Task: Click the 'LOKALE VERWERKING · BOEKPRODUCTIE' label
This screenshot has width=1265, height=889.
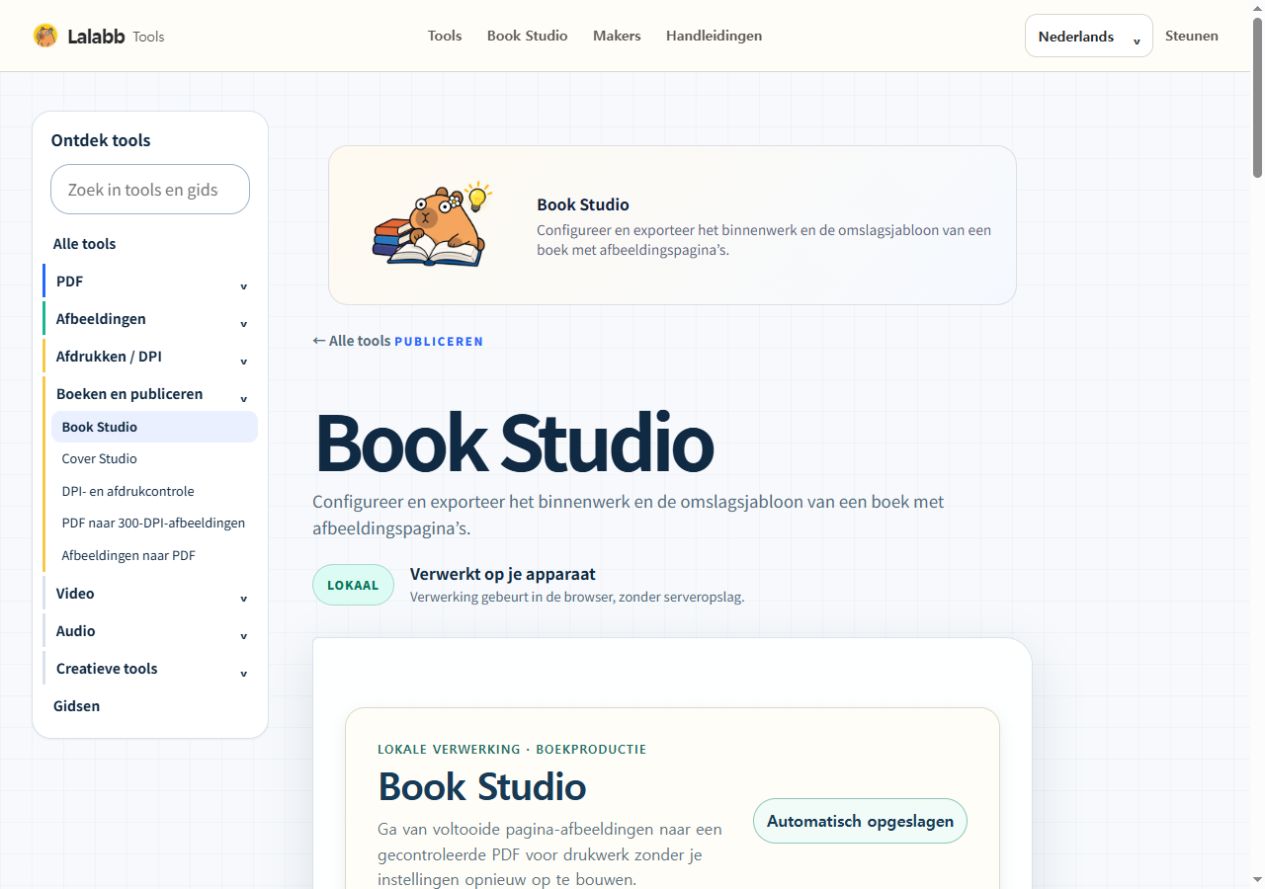Action: [x=512, y=749]
